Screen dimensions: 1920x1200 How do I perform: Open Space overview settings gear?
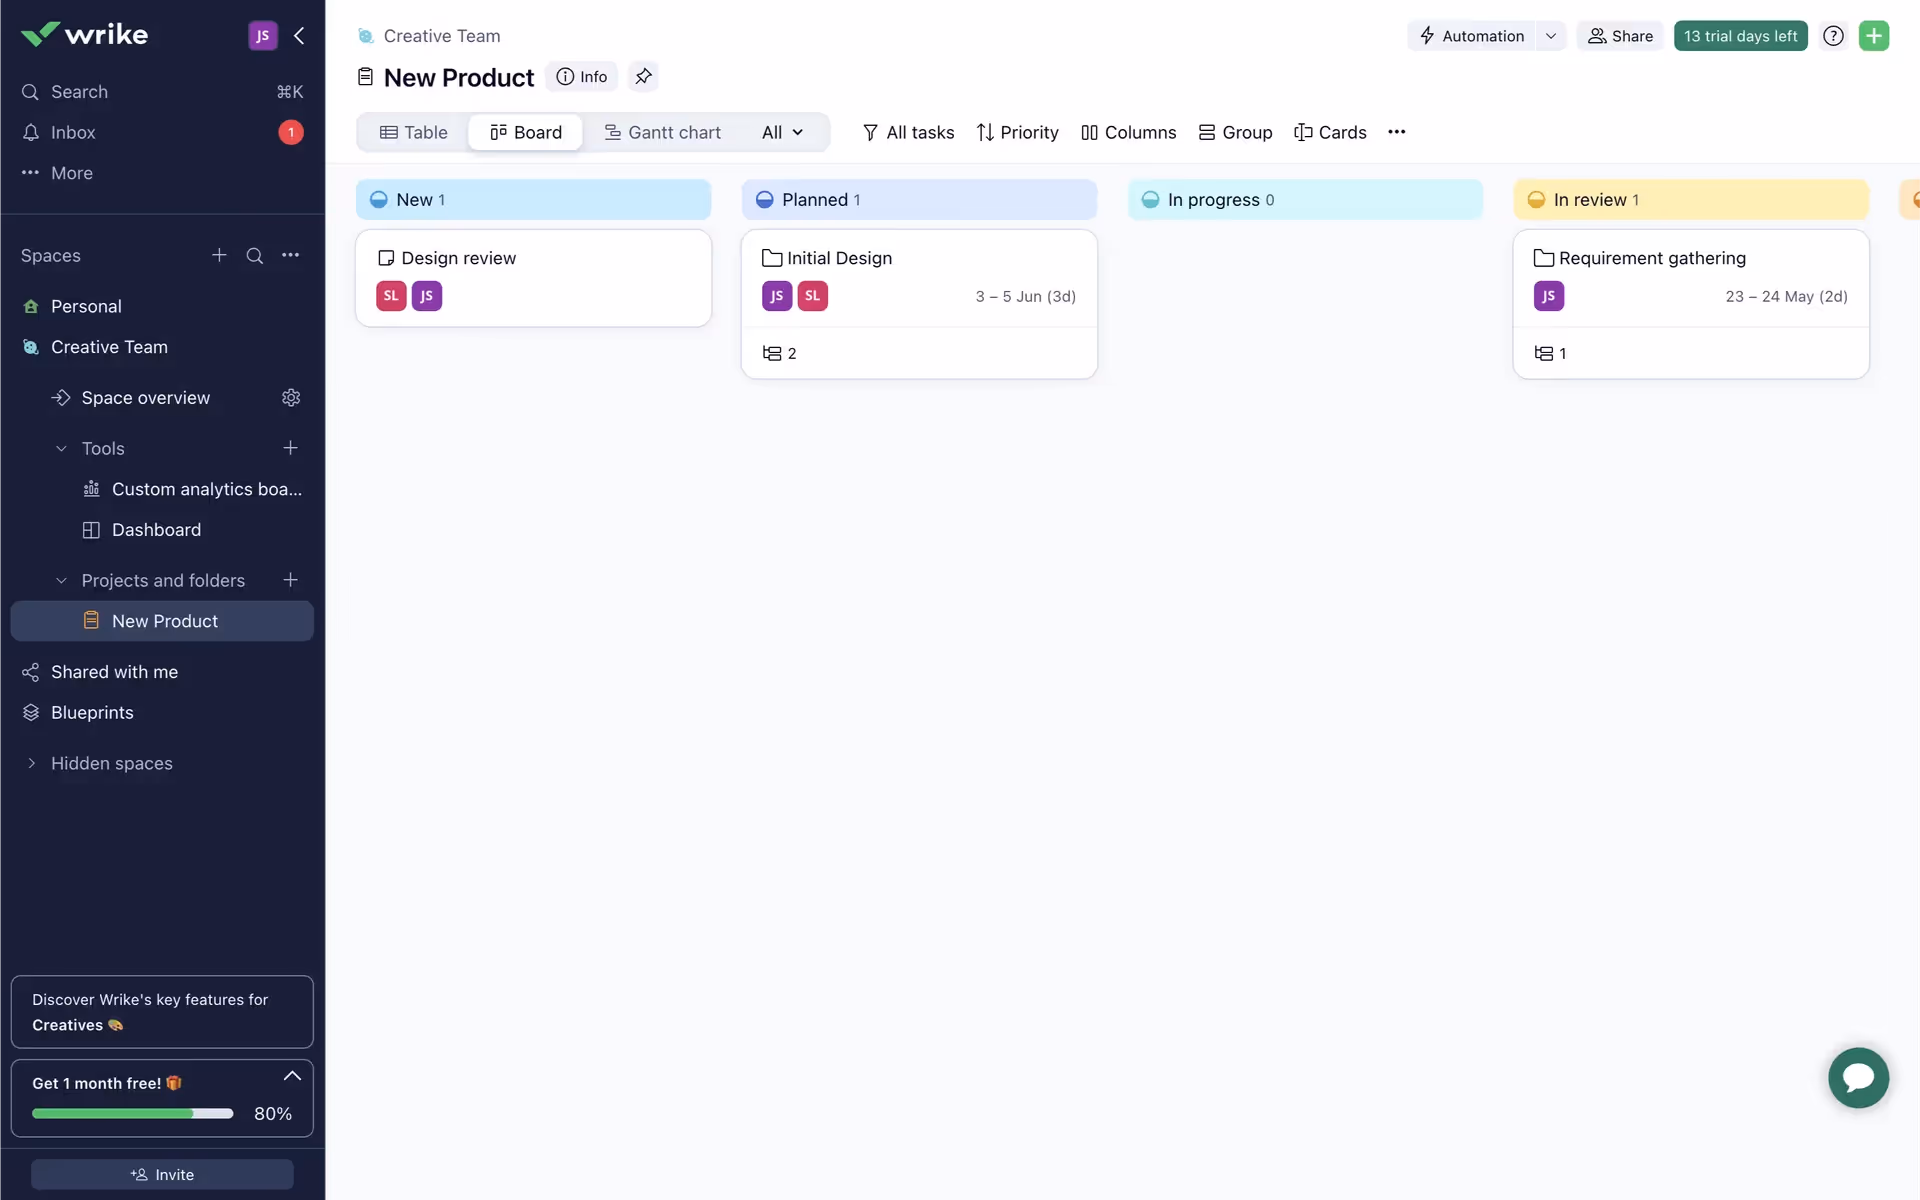tap(291, 398)
